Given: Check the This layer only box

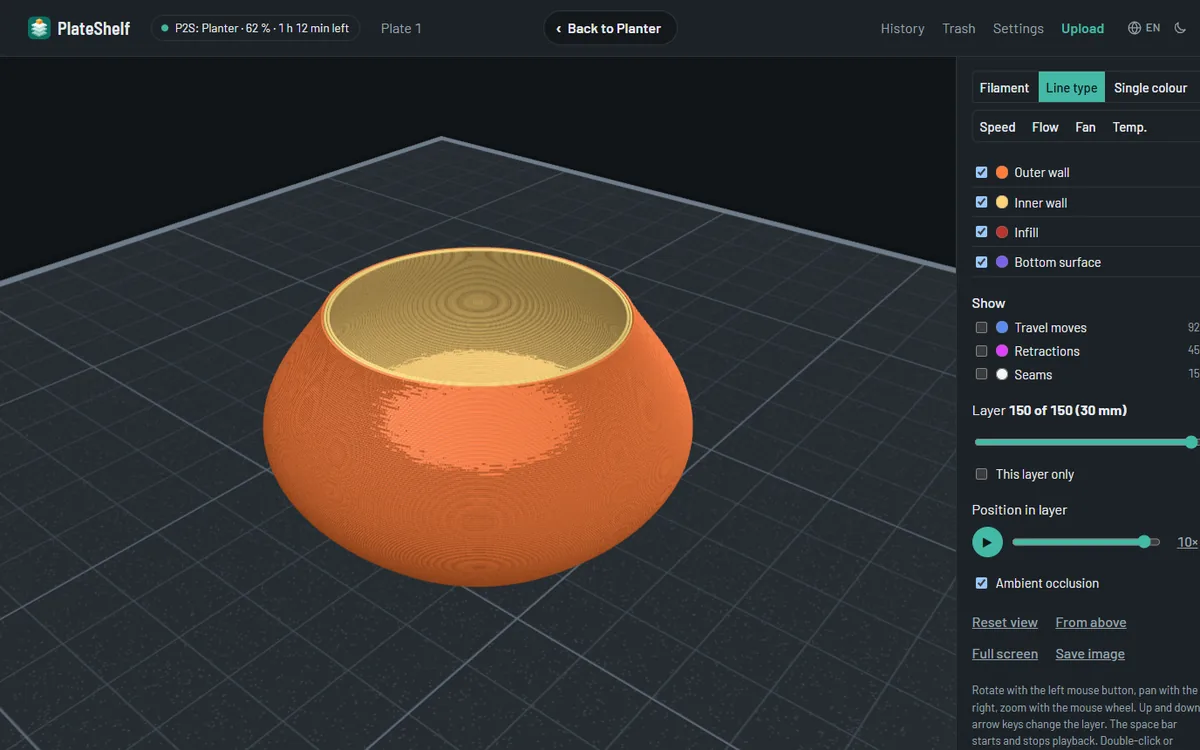Looking at the screenshot, I should point(981,474).
